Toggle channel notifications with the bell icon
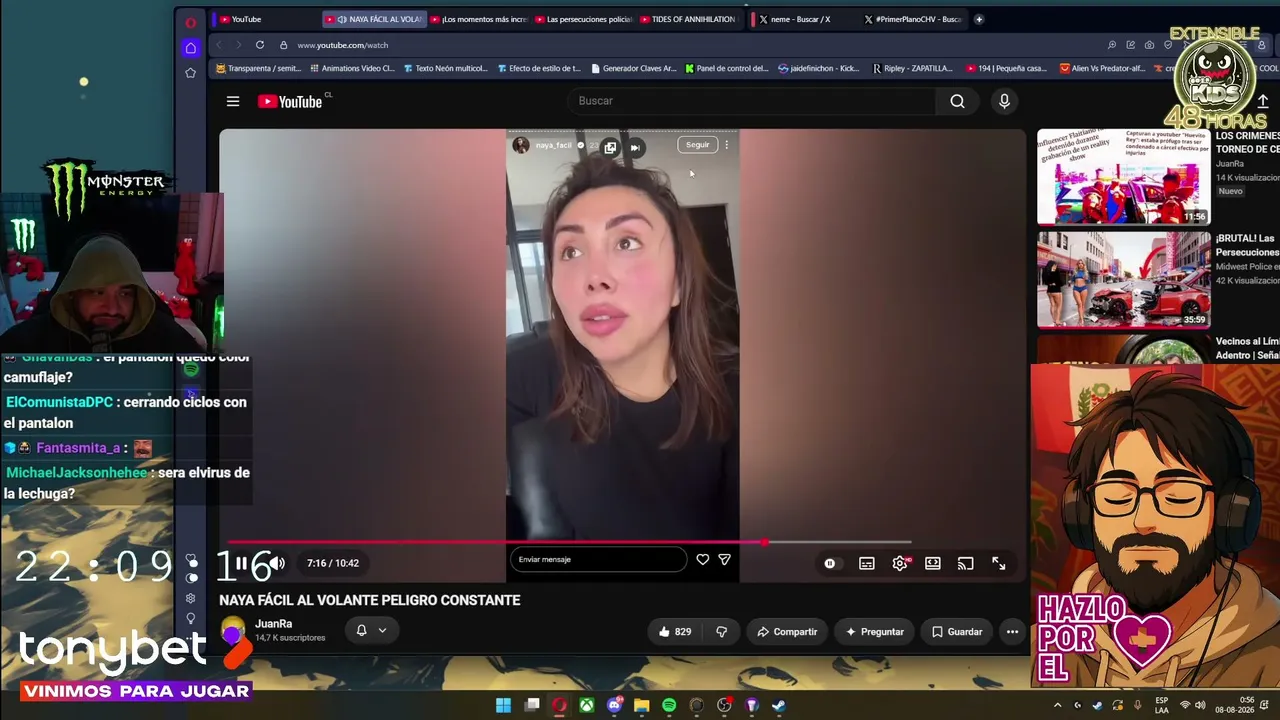The height and width of the screenshot is (720, 1280). coord(361,631)
